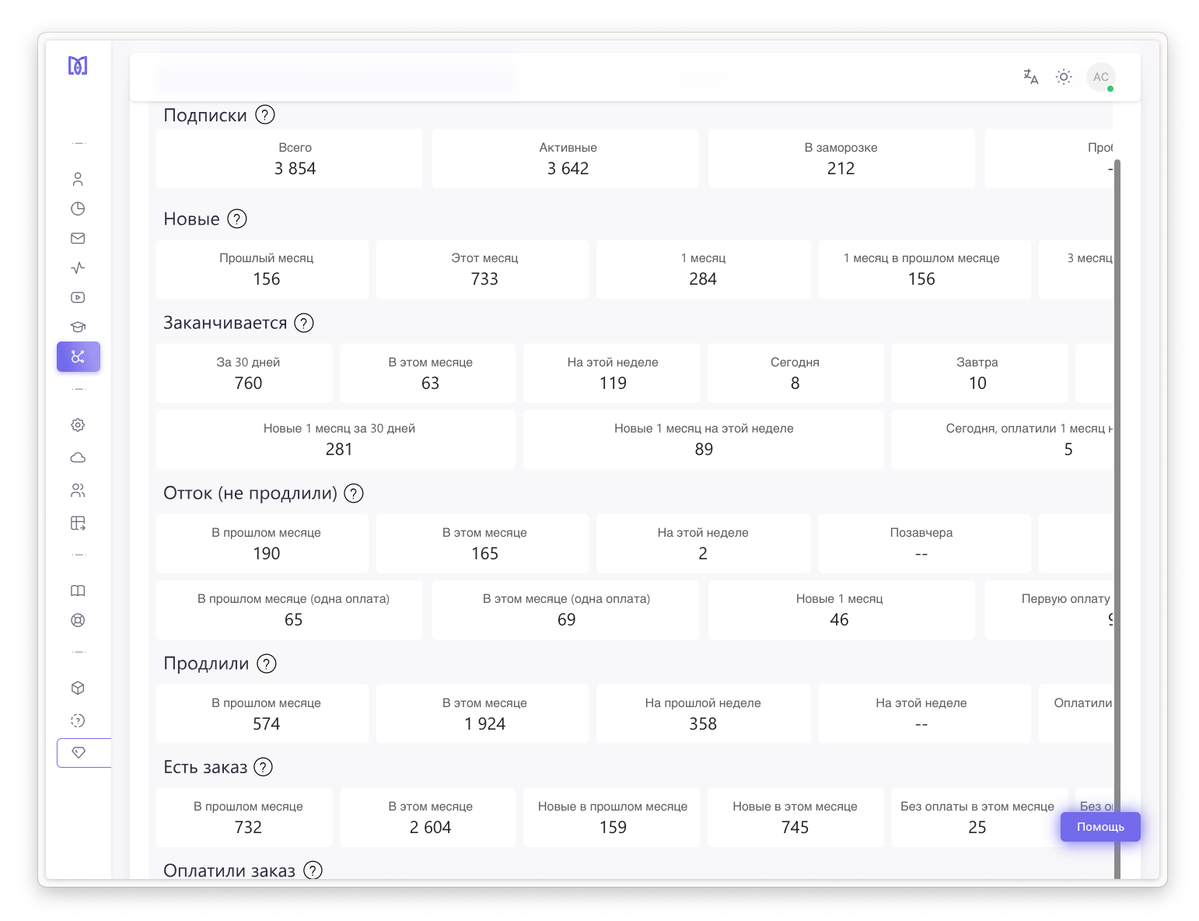
Task: Toggle the light/dark theme sun icon
Action: [x=1064, y=77]
